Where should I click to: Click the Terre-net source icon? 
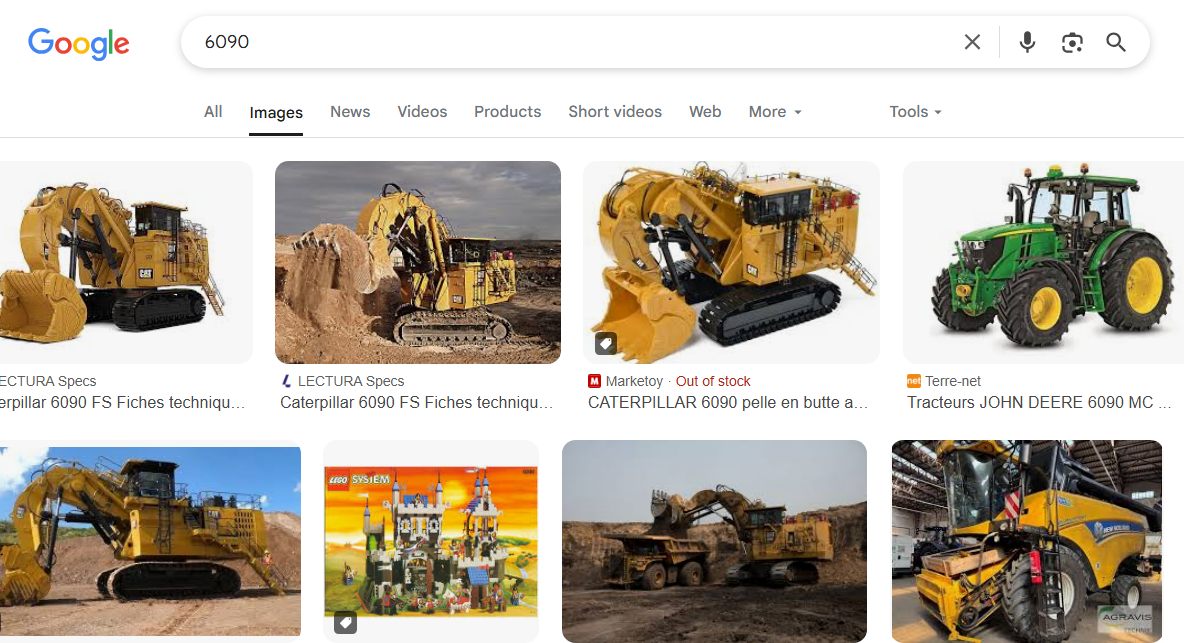914,381
